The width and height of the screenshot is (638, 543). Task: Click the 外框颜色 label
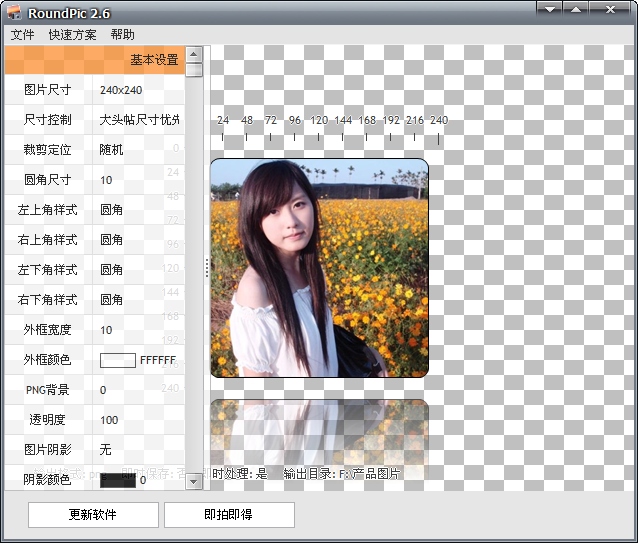[x=48, y=360]
